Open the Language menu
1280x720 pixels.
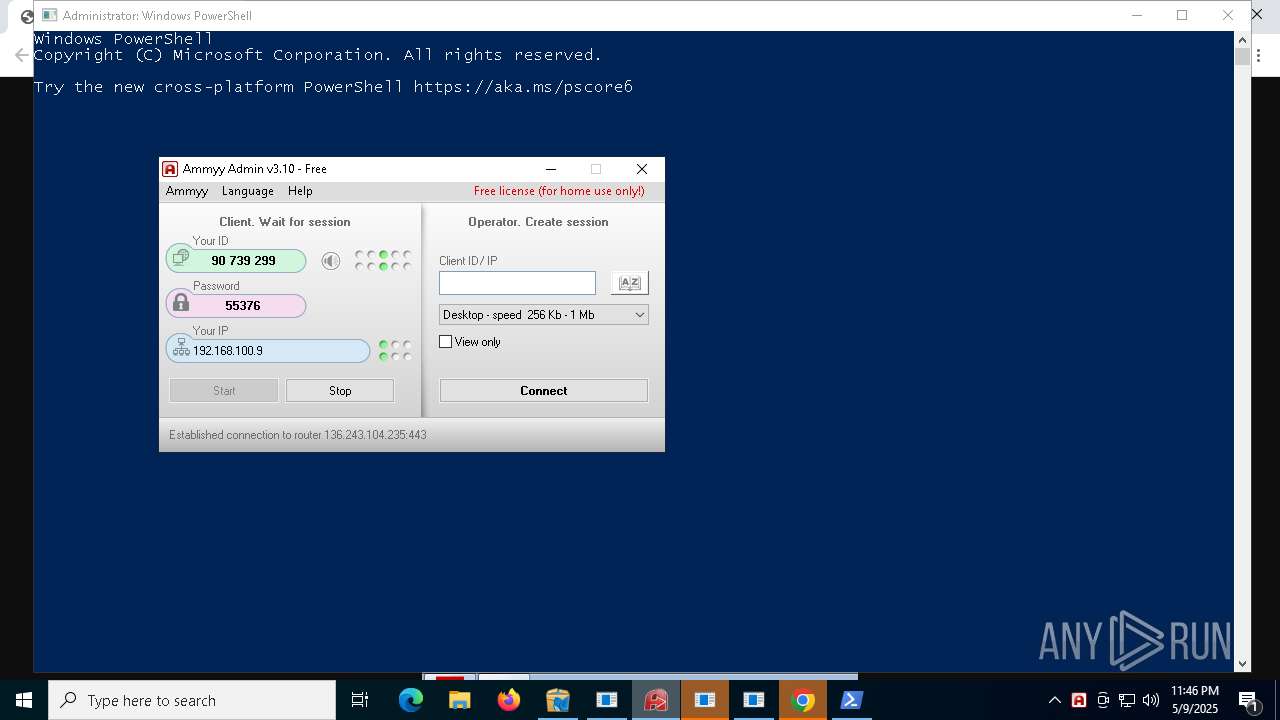(247, 191)
